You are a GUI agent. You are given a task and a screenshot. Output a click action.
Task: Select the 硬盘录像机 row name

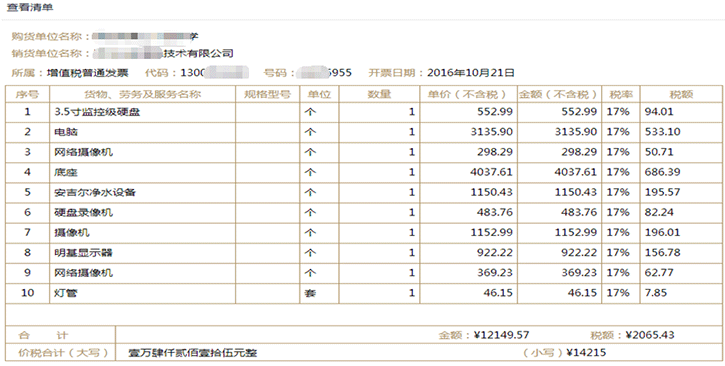pos(83,213)
